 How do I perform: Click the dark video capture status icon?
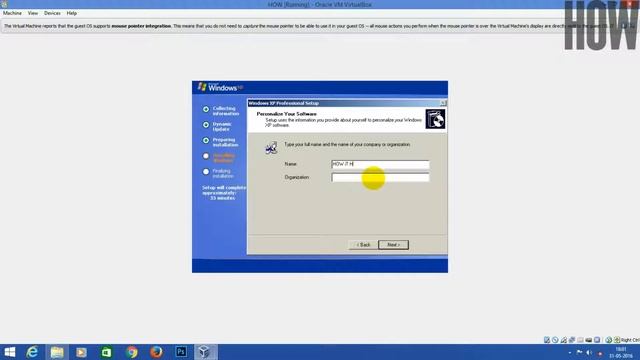(589, 340)
